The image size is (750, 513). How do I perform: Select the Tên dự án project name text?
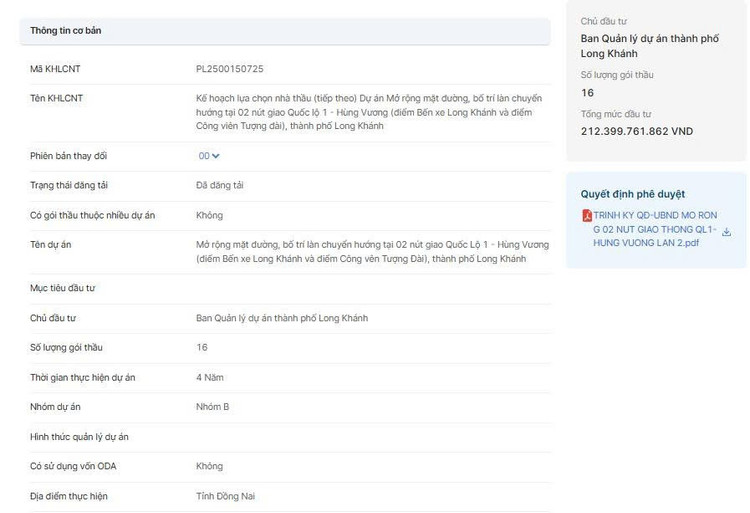(372, 251)
